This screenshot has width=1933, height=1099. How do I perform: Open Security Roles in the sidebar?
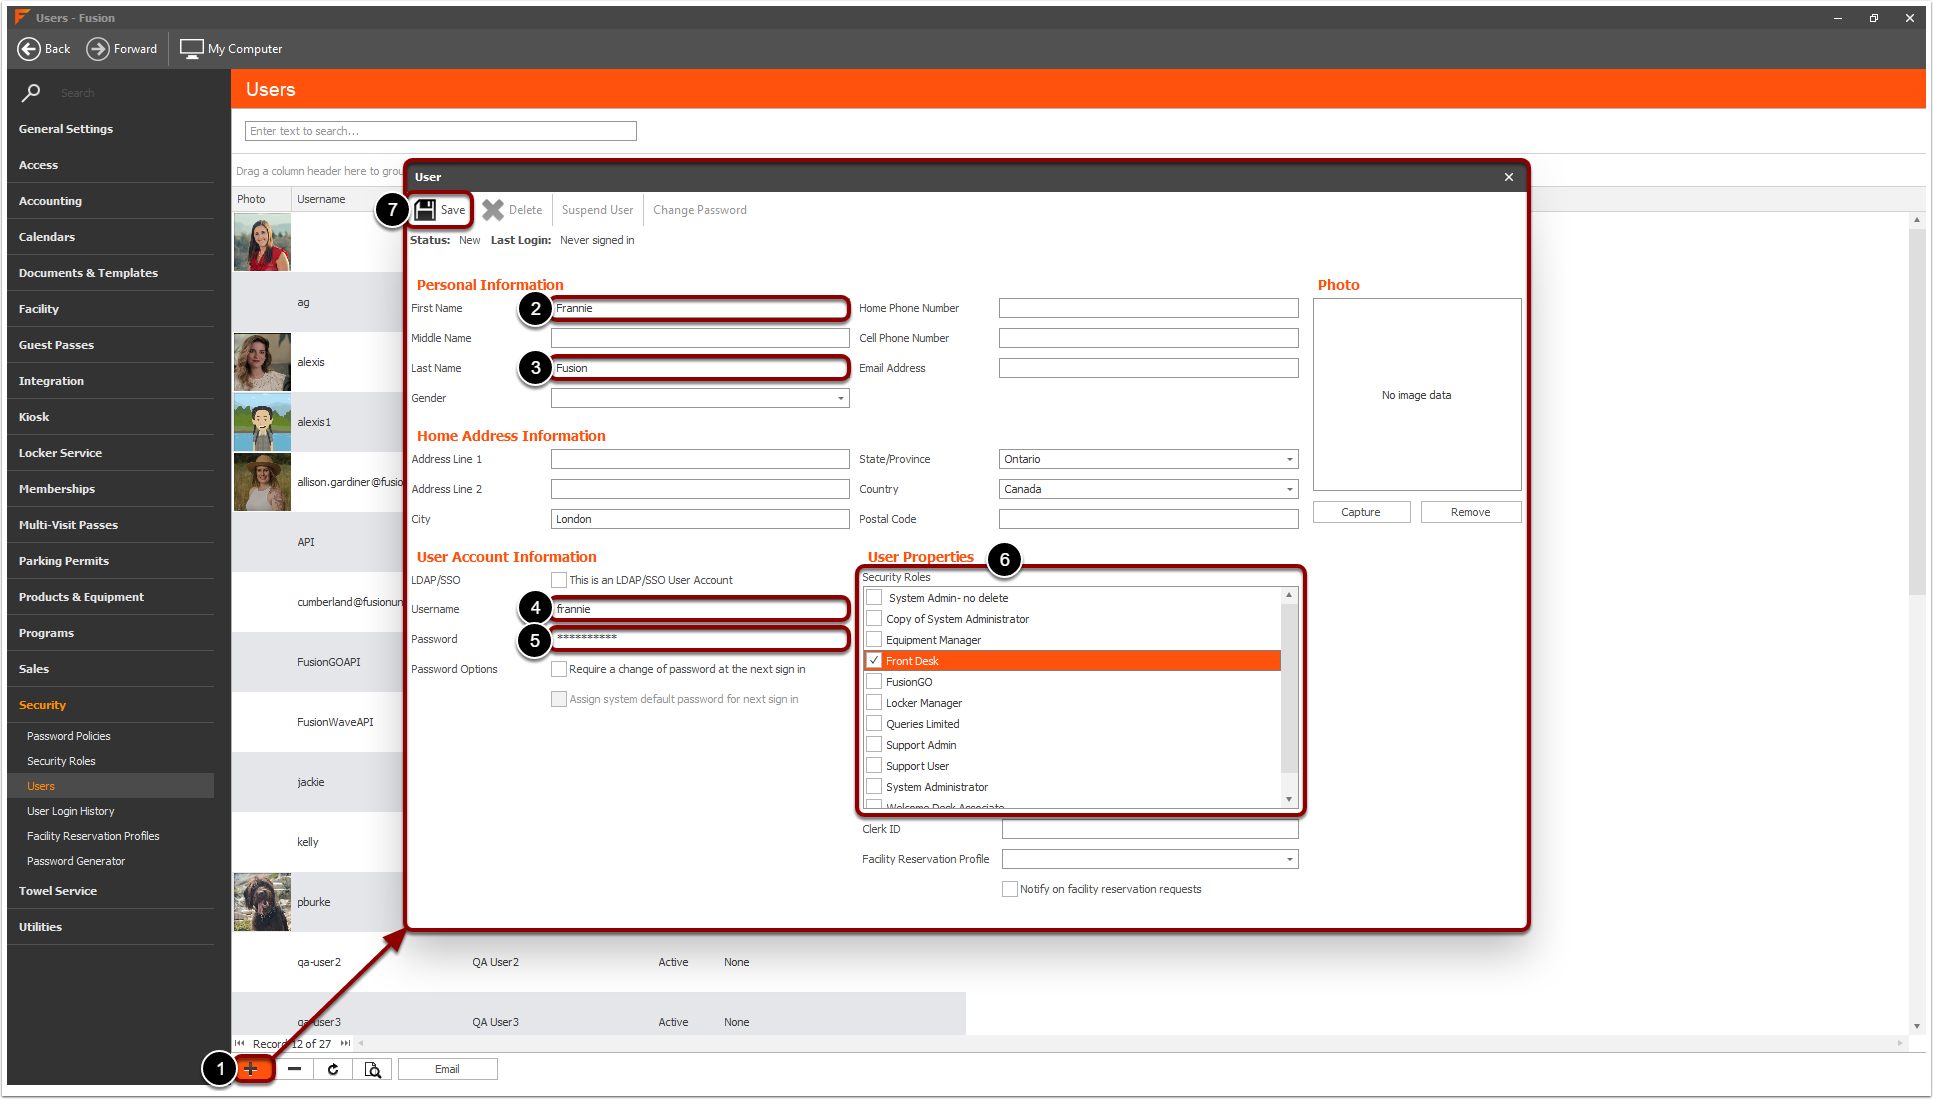point(61,761)
